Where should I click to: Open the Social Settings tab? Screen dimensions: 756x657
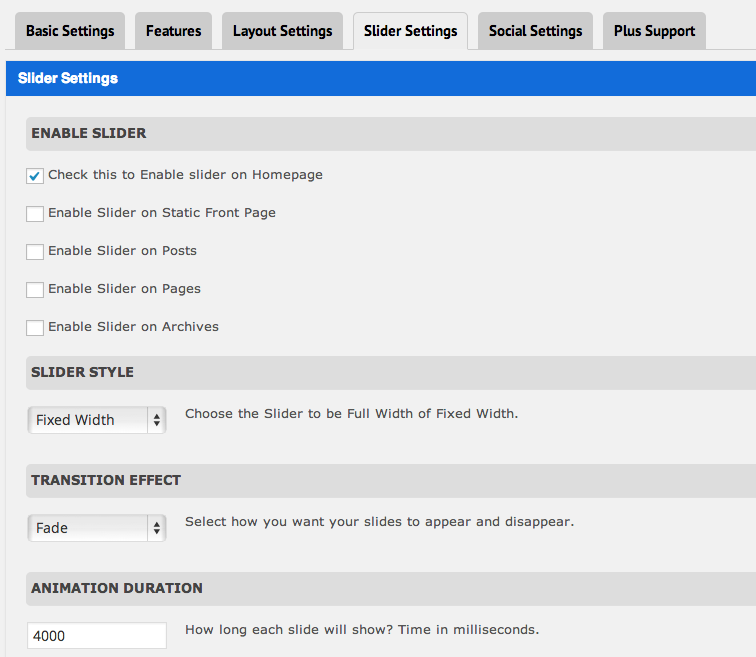(x=535, y=31)
